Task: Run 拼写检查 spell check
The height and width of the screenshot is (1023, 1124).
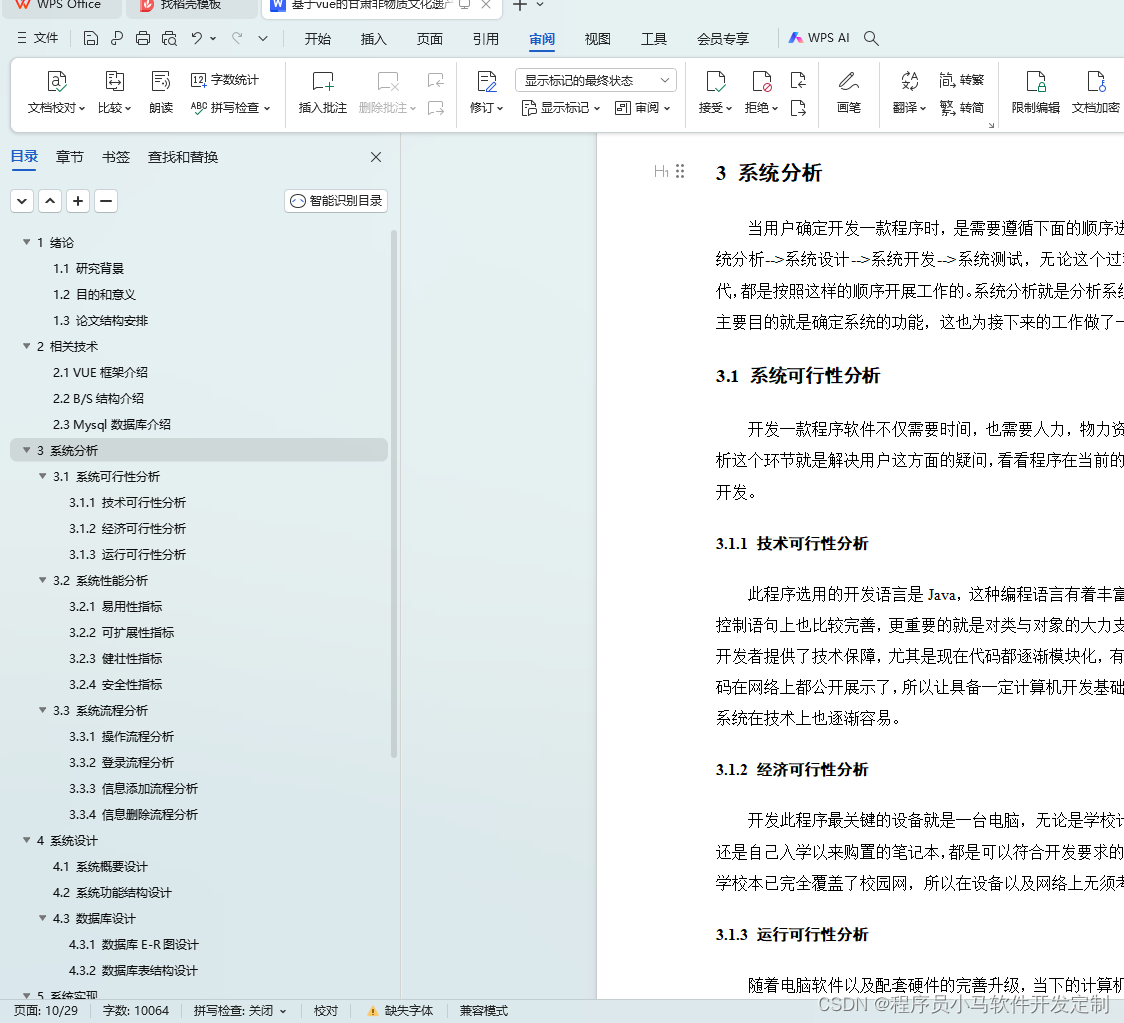Action: coord(230,108)
